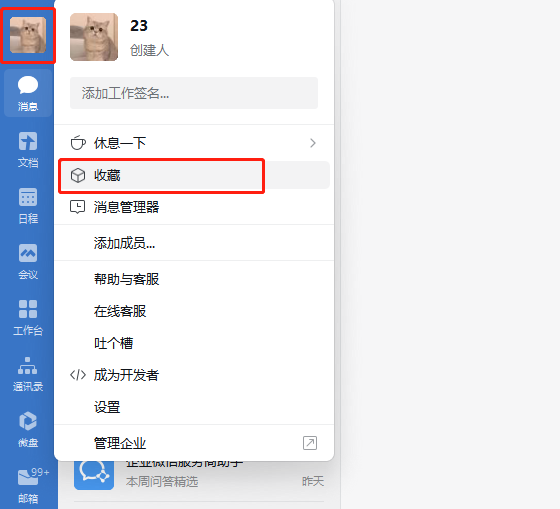Open the 工作台 workbench sidebar icon
The height and width of the screenshot is (509, 560).
point(28,318)
